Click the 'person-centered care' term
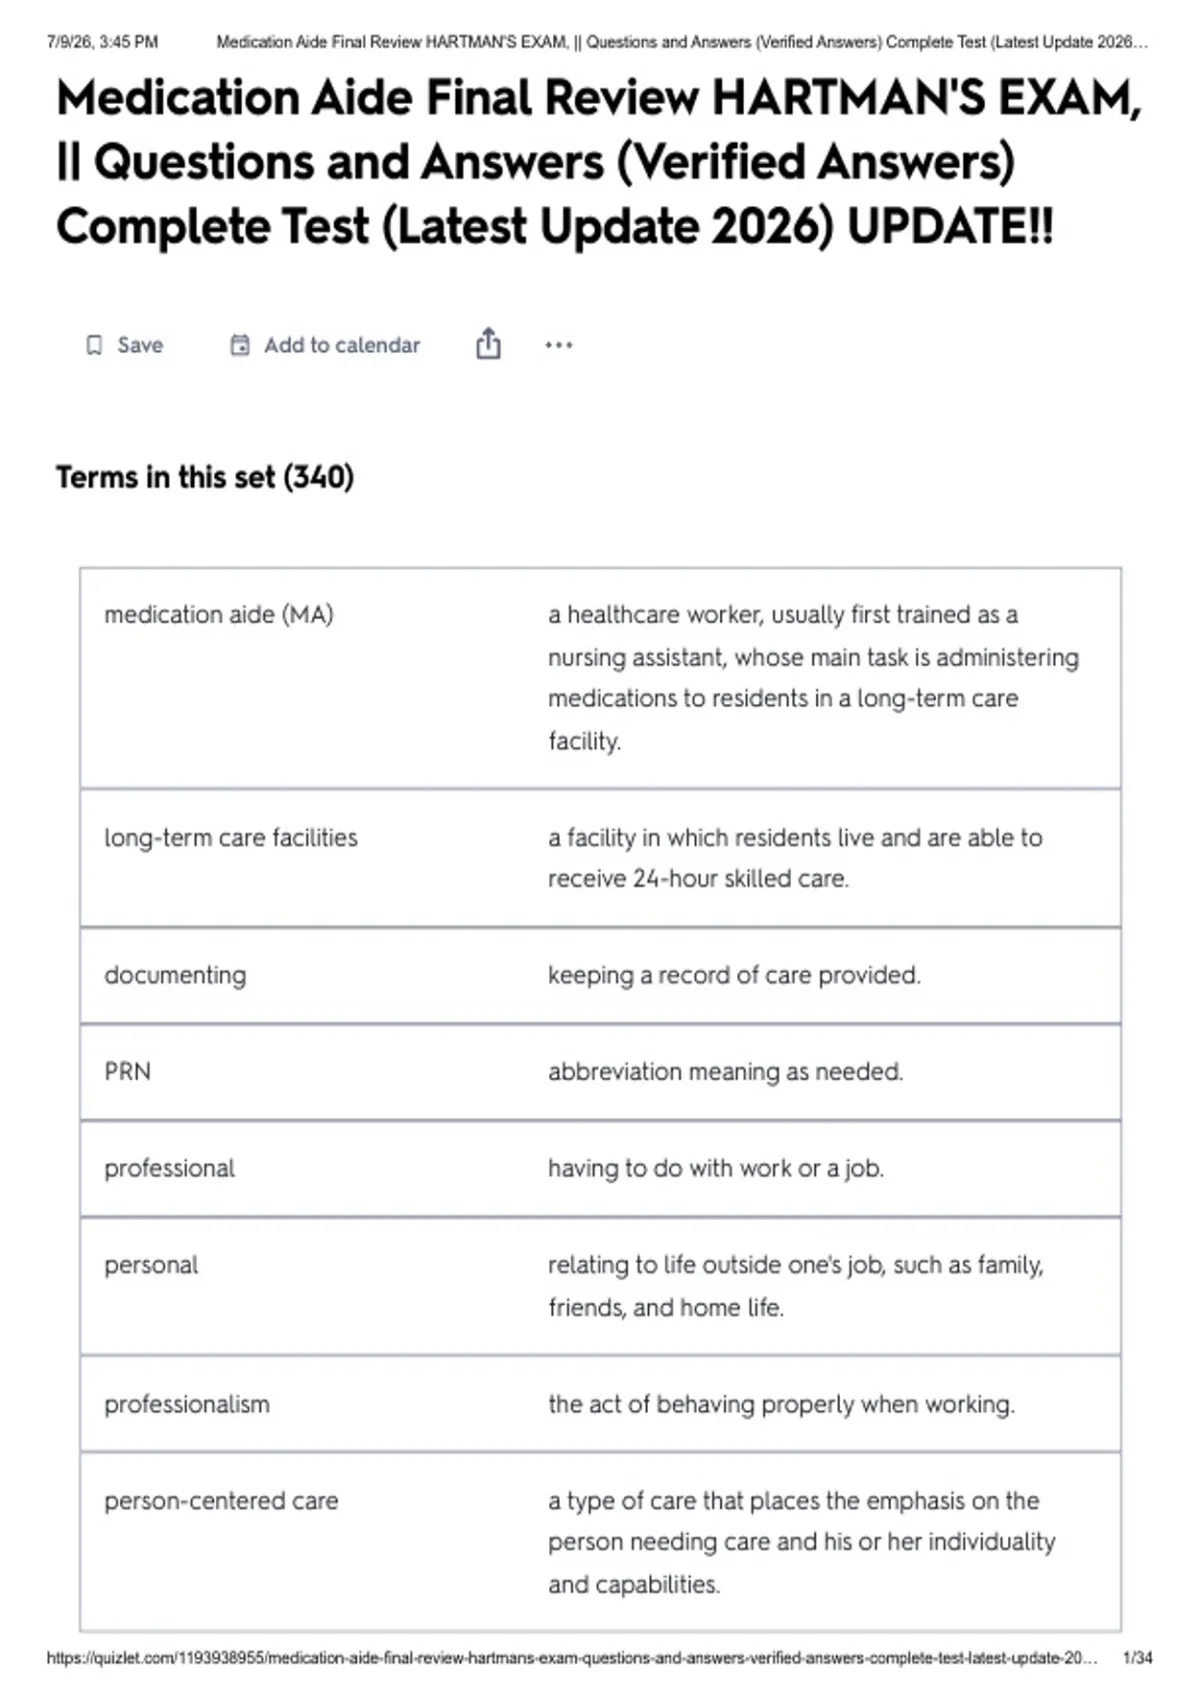The height and width of the screenshot is (1700, 1200). 221,1500
